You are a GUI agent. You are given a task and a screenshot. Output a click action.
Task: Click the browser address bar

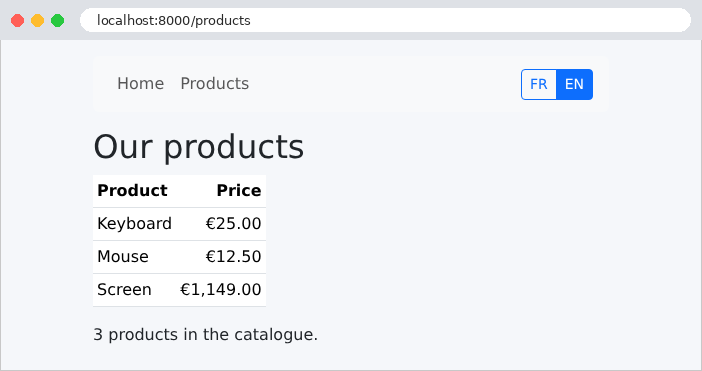[385, 20]
